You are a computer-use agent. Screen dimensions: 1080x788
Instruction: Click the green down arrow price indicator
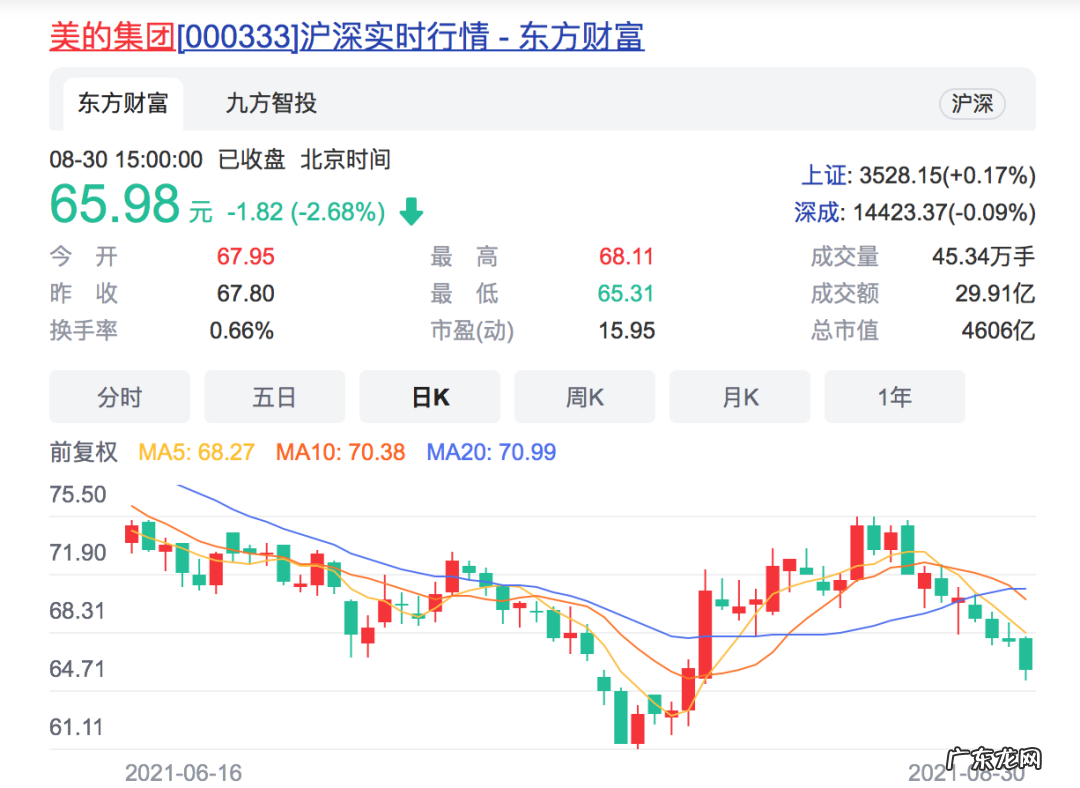click(410, 212)
